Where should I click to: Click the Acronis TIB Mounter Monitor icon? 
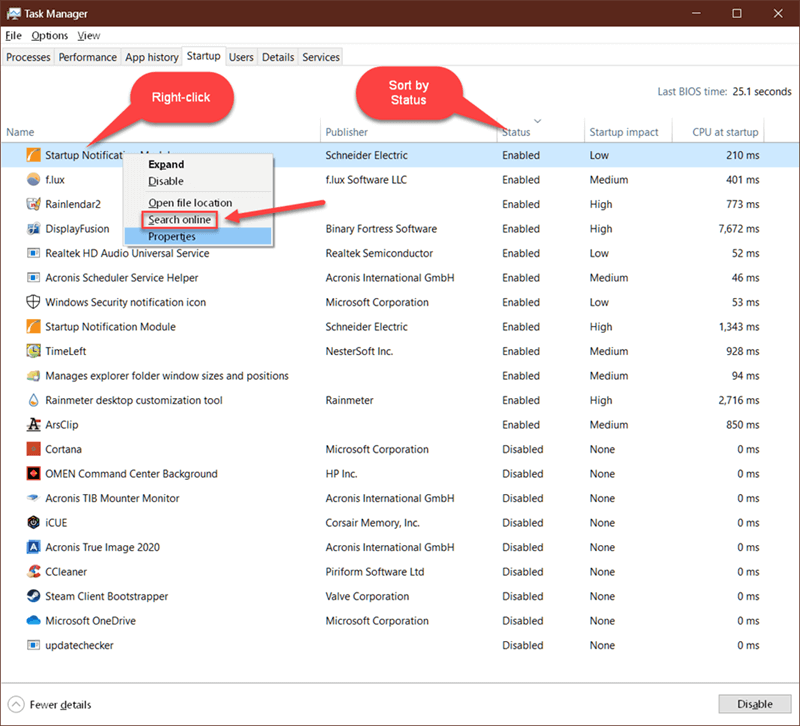coord(33,498)
